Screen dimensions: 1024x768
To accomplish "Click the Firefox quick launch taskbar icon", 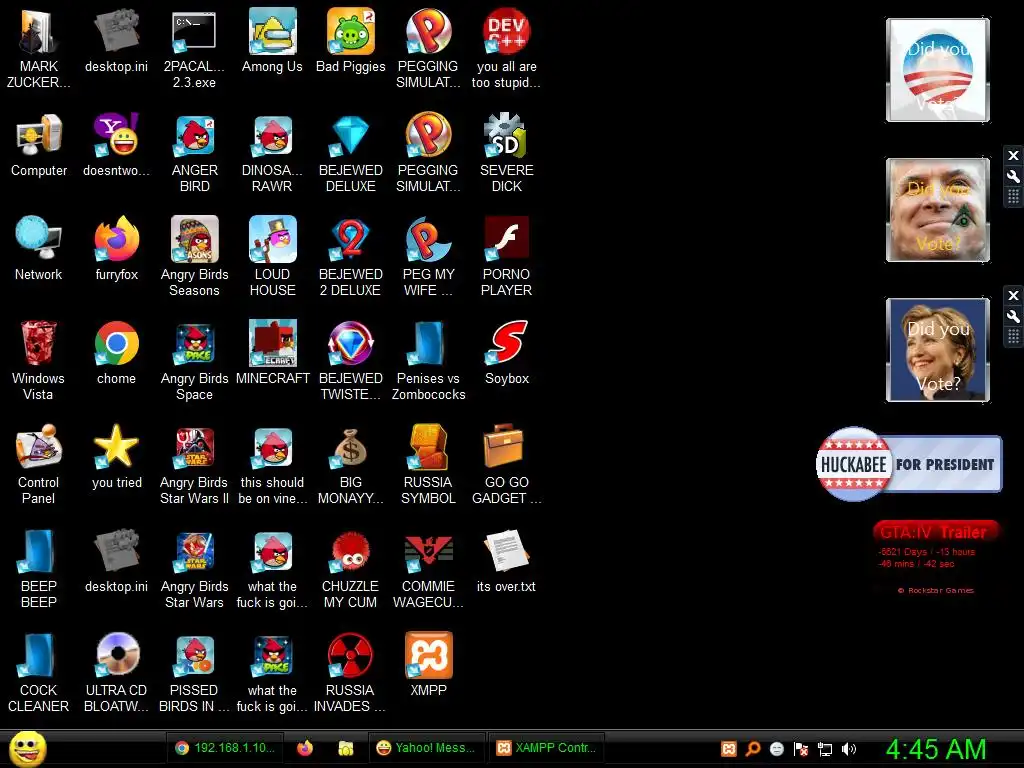I will 305,748.
